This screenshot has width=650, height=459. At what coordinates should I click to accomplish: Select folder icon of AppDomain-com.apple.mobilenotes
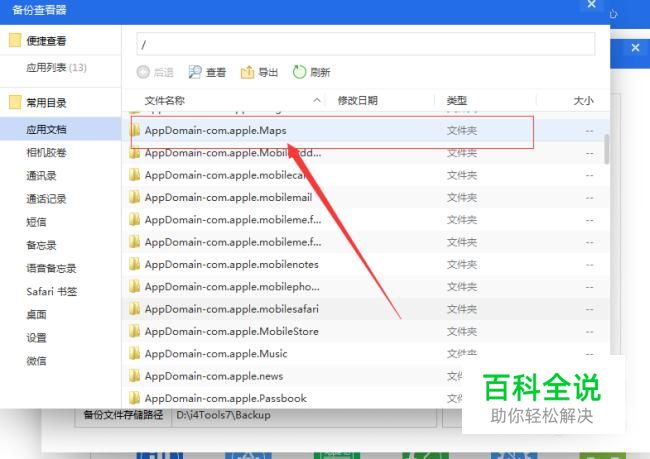point(134,264)
